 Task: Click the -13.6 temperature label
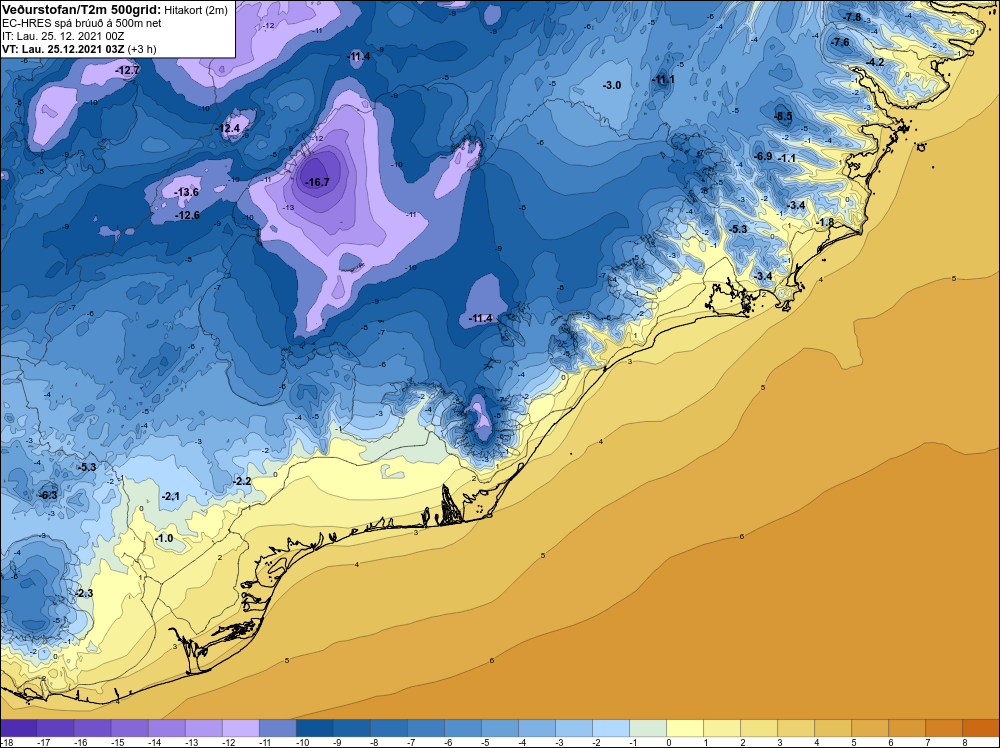point(188,193)
